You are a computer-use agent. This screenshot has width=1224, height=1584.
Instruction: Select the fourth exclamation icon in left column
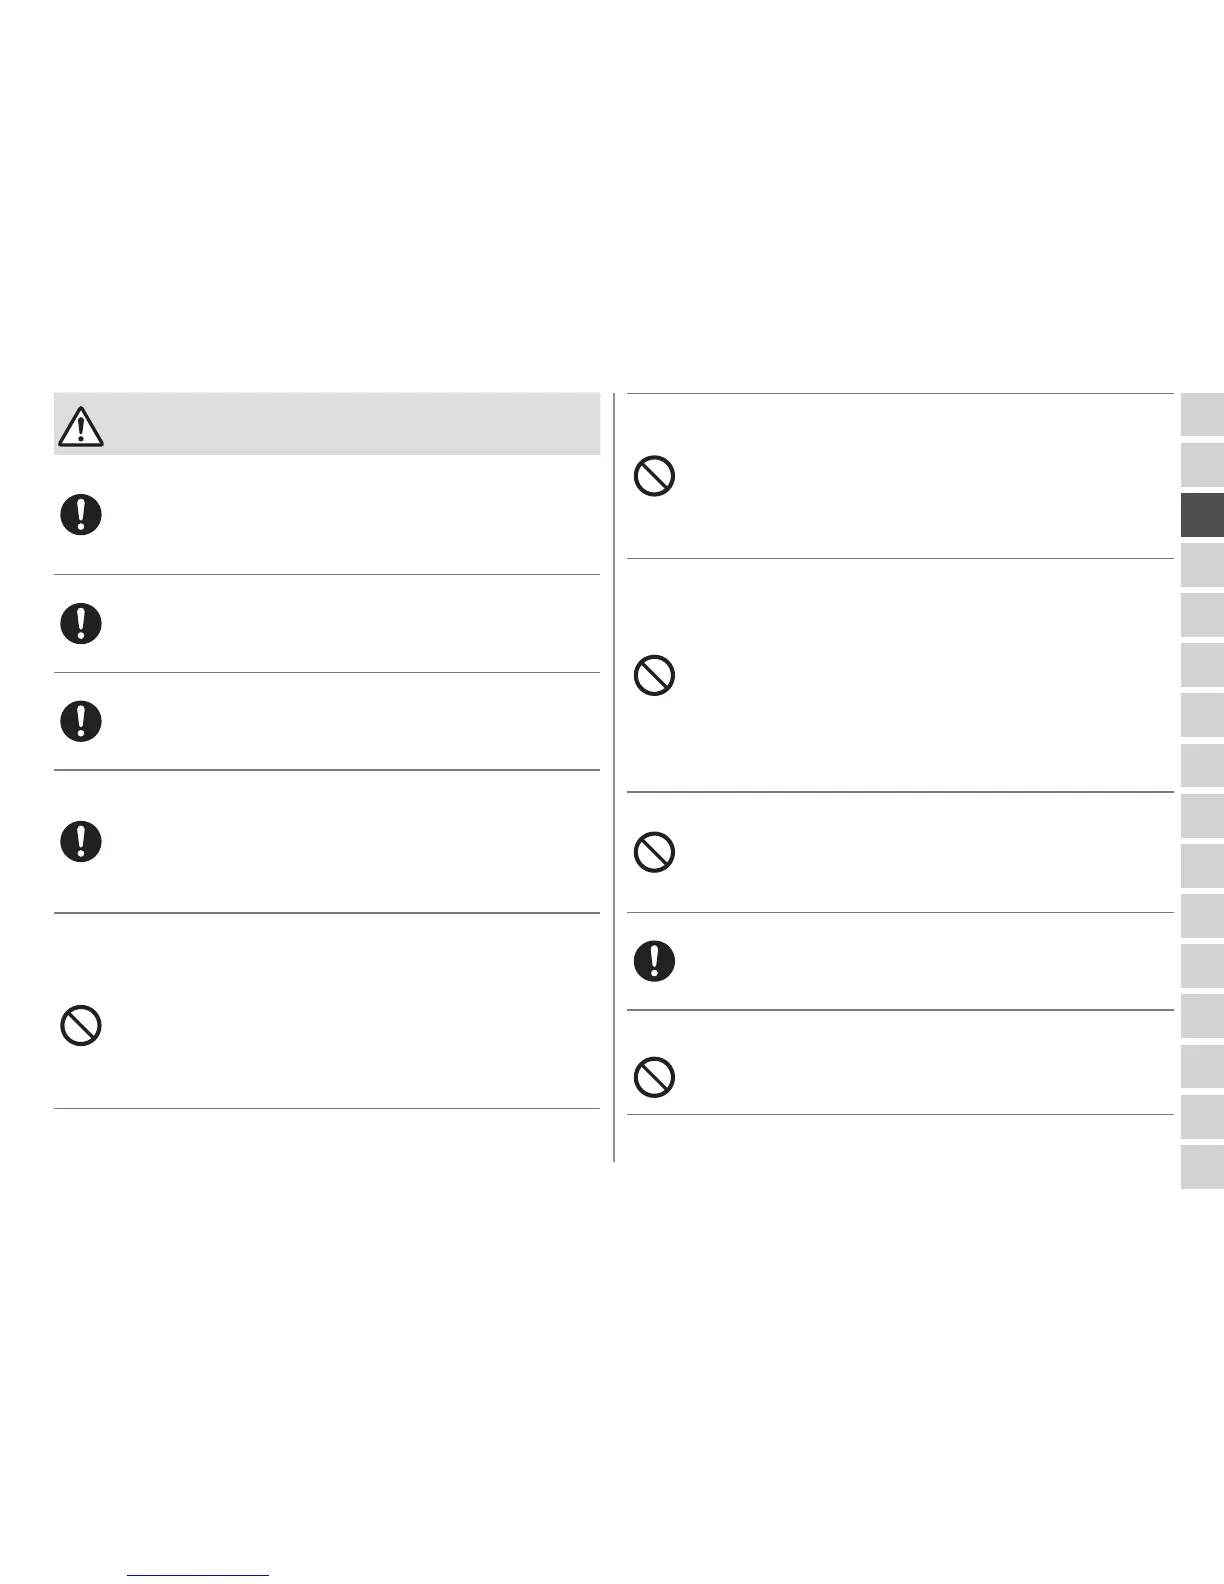pos(81,841)
